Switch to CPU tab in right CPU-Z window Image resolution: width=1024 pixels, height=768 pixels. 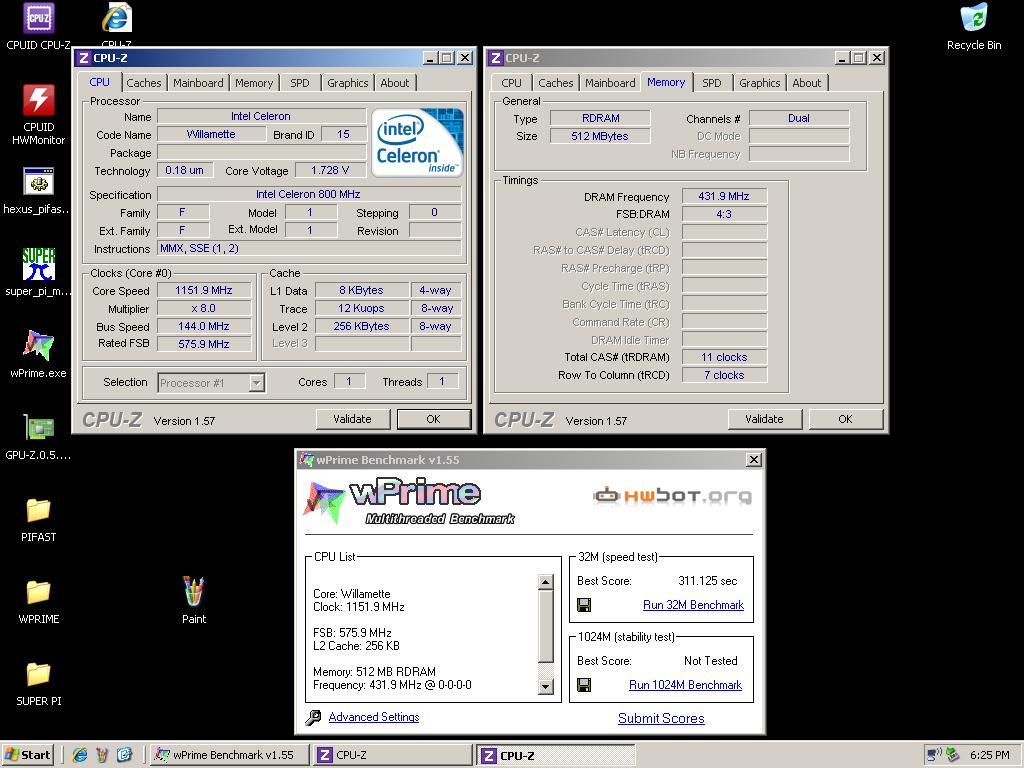[x=511, y=83]
